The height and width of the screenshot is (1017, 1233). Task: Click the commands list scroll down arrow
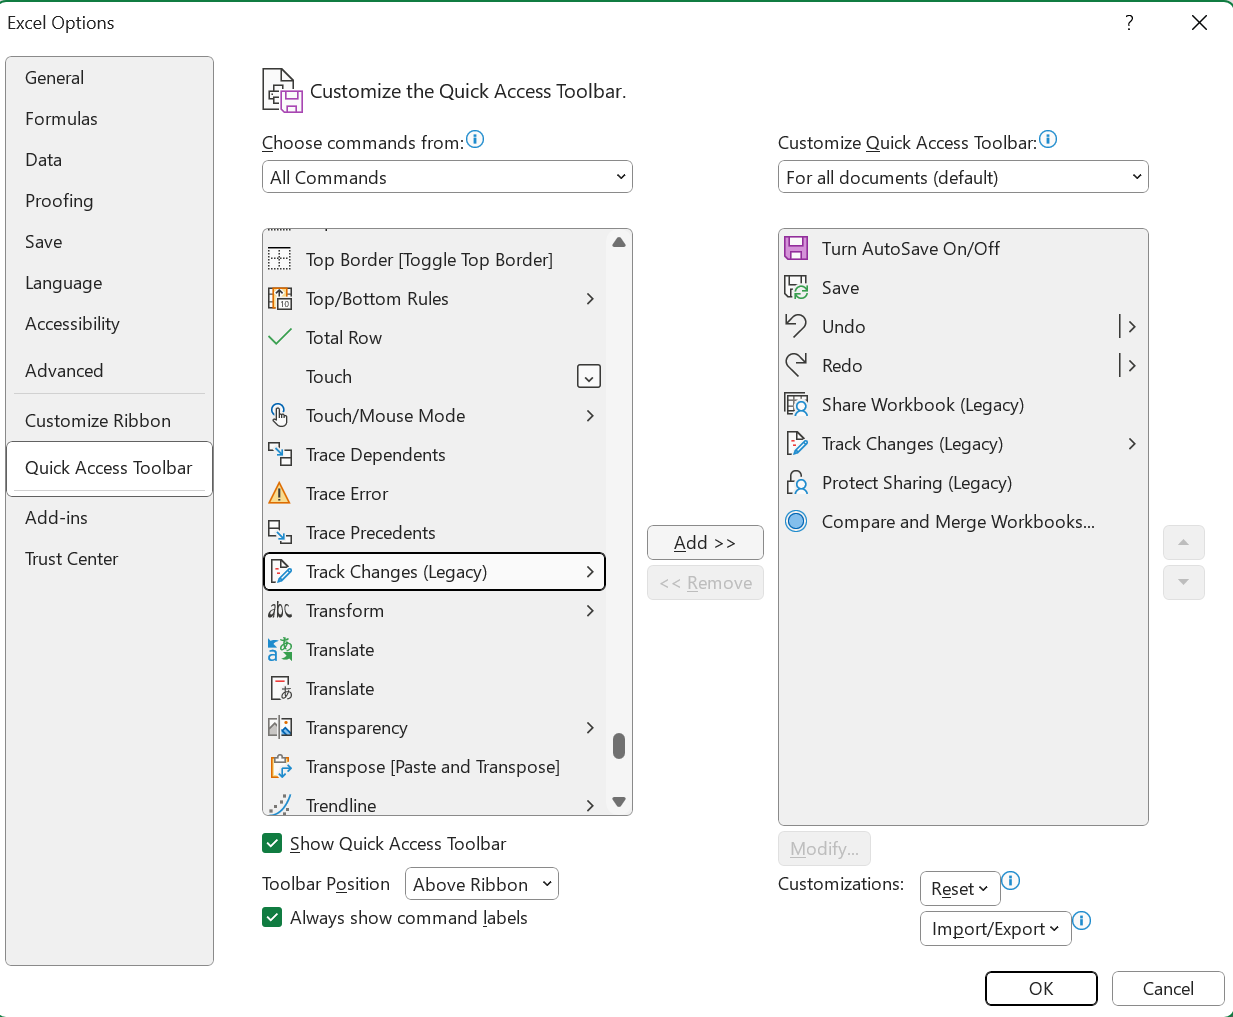[619, 802]
